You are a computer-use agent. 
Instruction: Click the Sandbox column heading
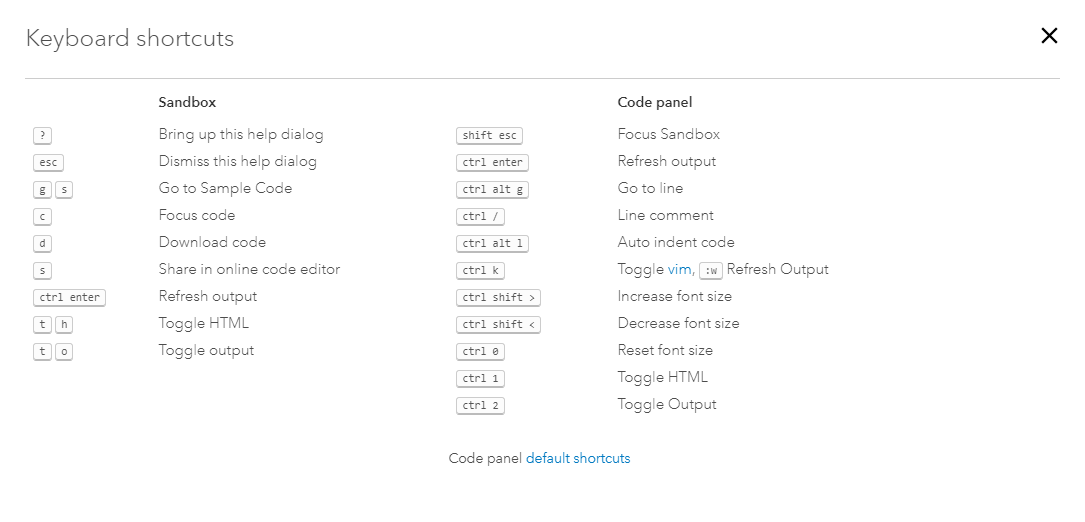pyautogui.click(x=187, y=102)
